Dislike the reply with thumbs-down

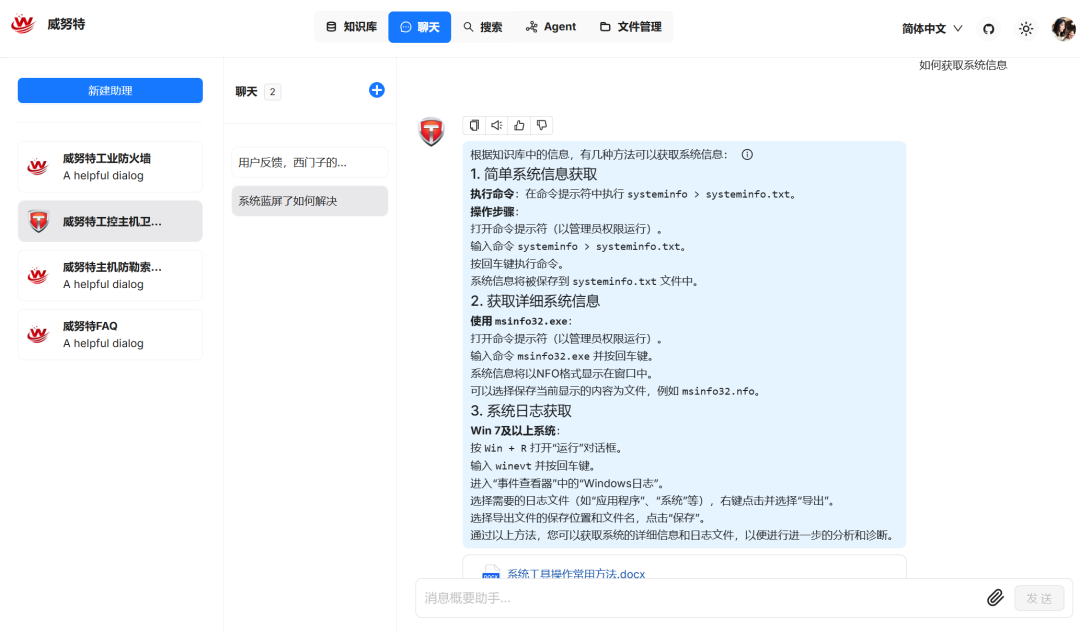click(x=542, y=125)
